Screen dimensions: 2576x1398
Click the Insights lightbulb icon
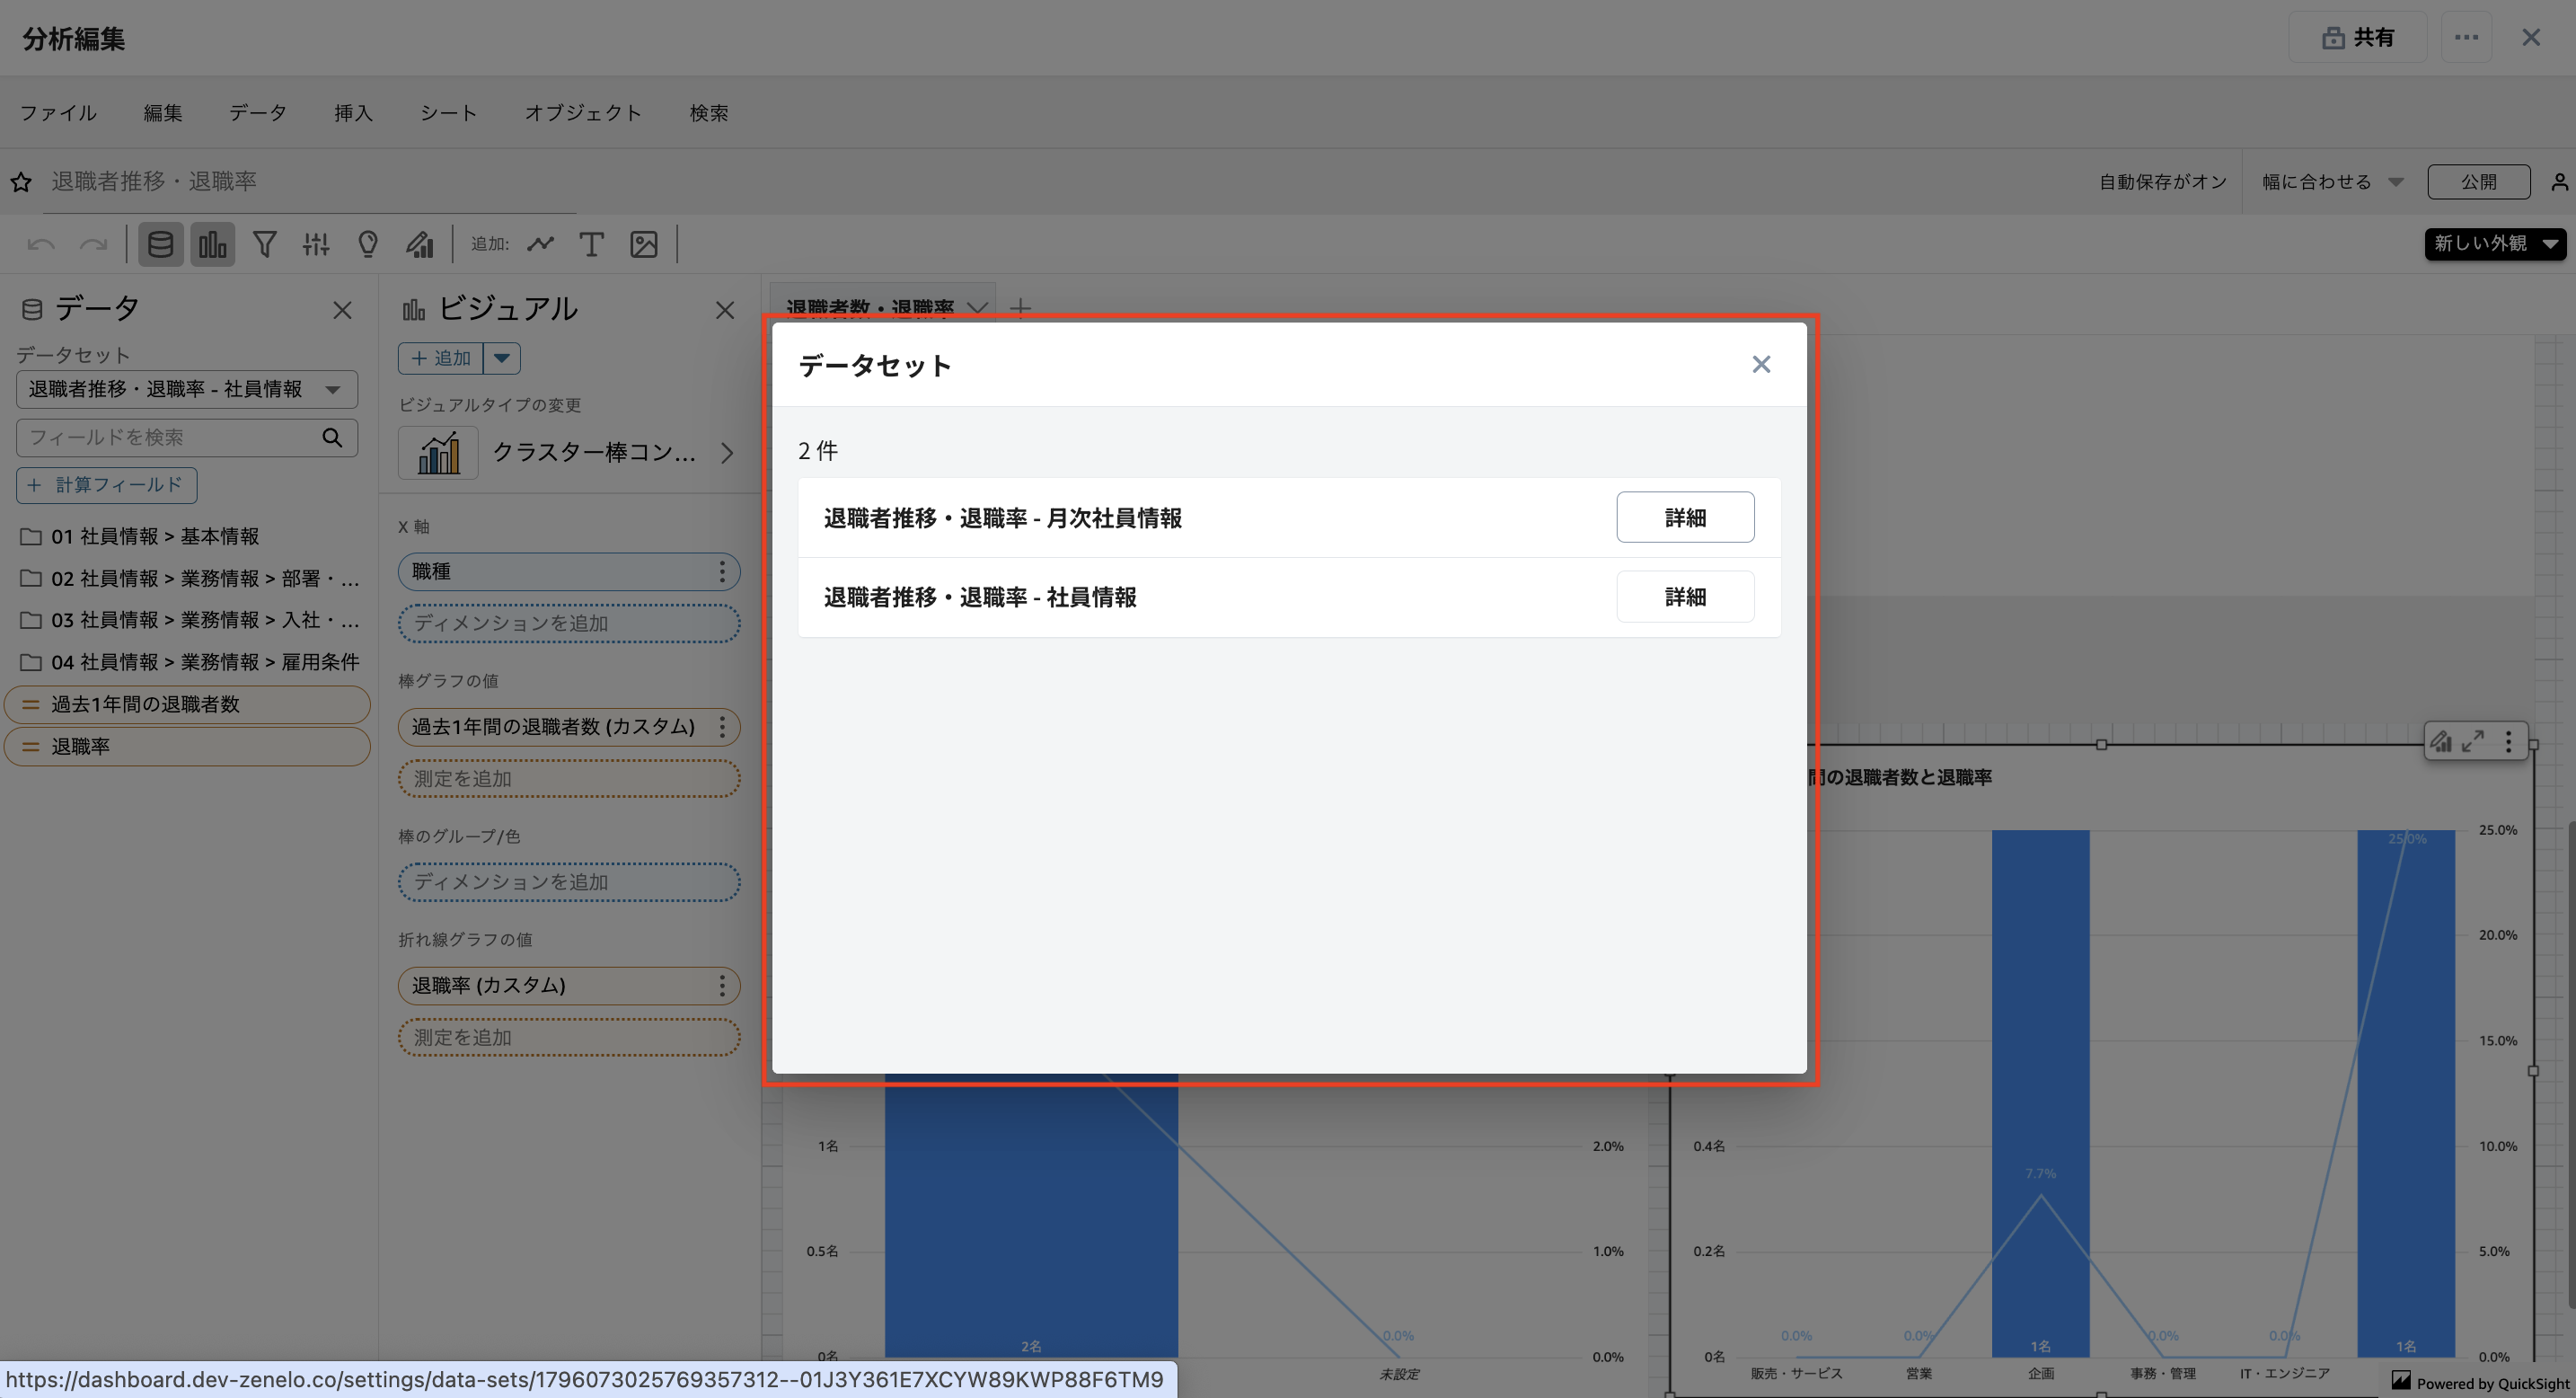tap(368, 244)
